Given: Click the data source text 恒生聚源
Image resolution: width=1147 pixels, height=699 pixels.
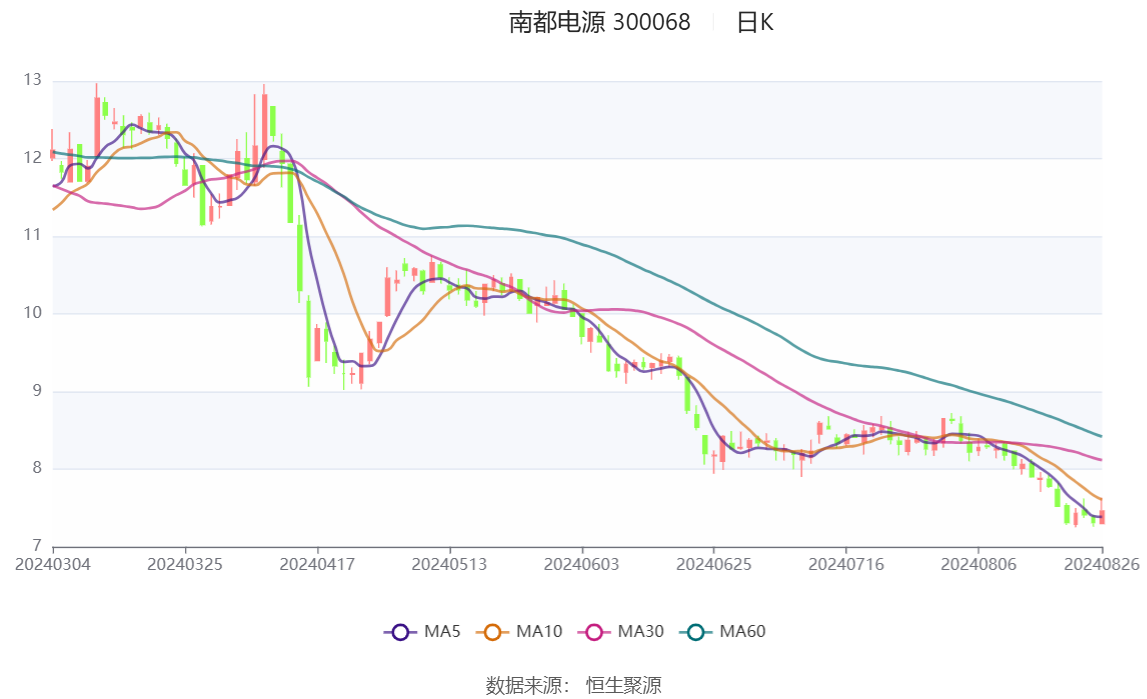Looking at the screenshot, I should pyautogui.click(x=624, y=685).
